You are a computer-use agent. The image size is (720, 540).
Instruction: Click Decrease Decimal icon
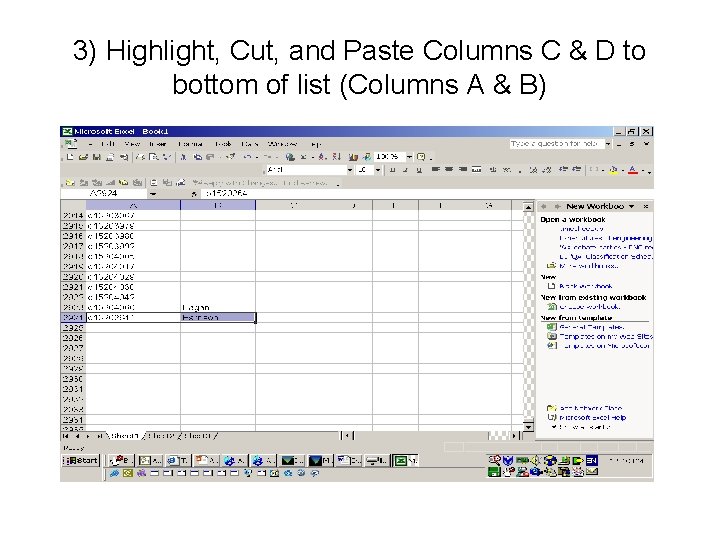546,170
